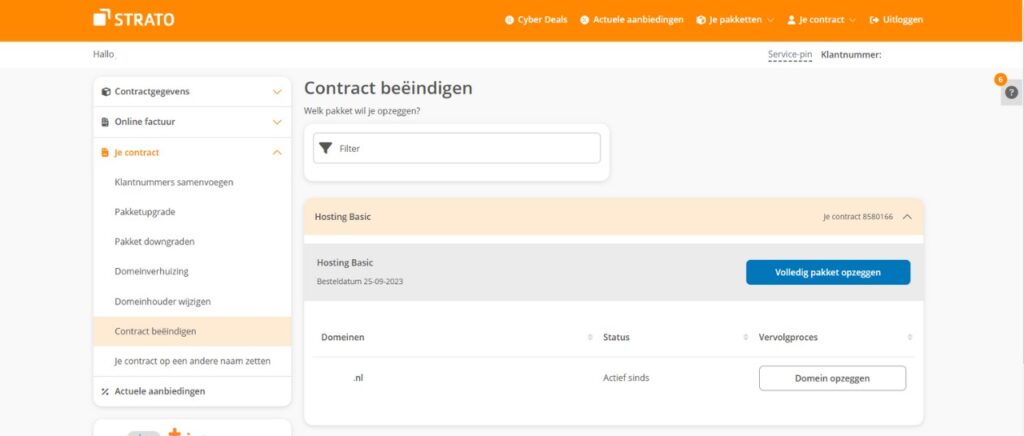
Task: Open the Je pakketten dropdown menu
Action: (735, 19)
